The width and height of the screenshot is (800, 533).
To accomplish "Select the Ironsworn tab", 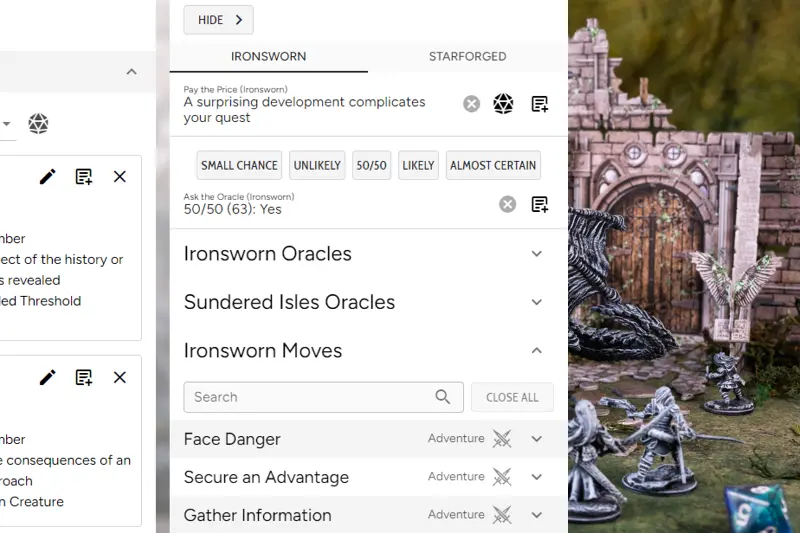I will [x=268, y=57].
